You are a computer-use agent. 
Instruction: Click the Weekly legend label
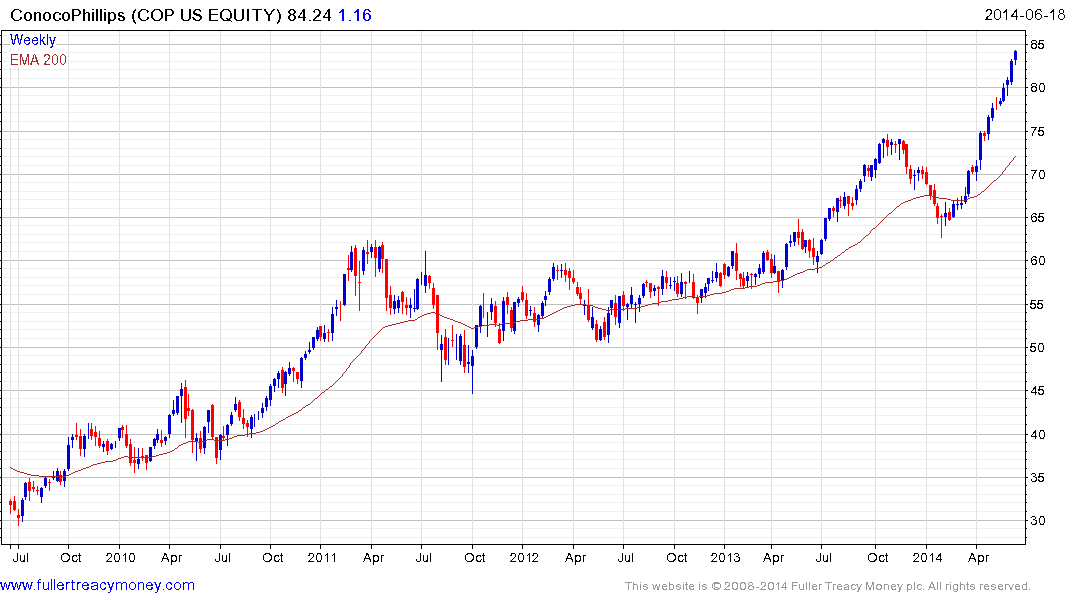point(33,40)
